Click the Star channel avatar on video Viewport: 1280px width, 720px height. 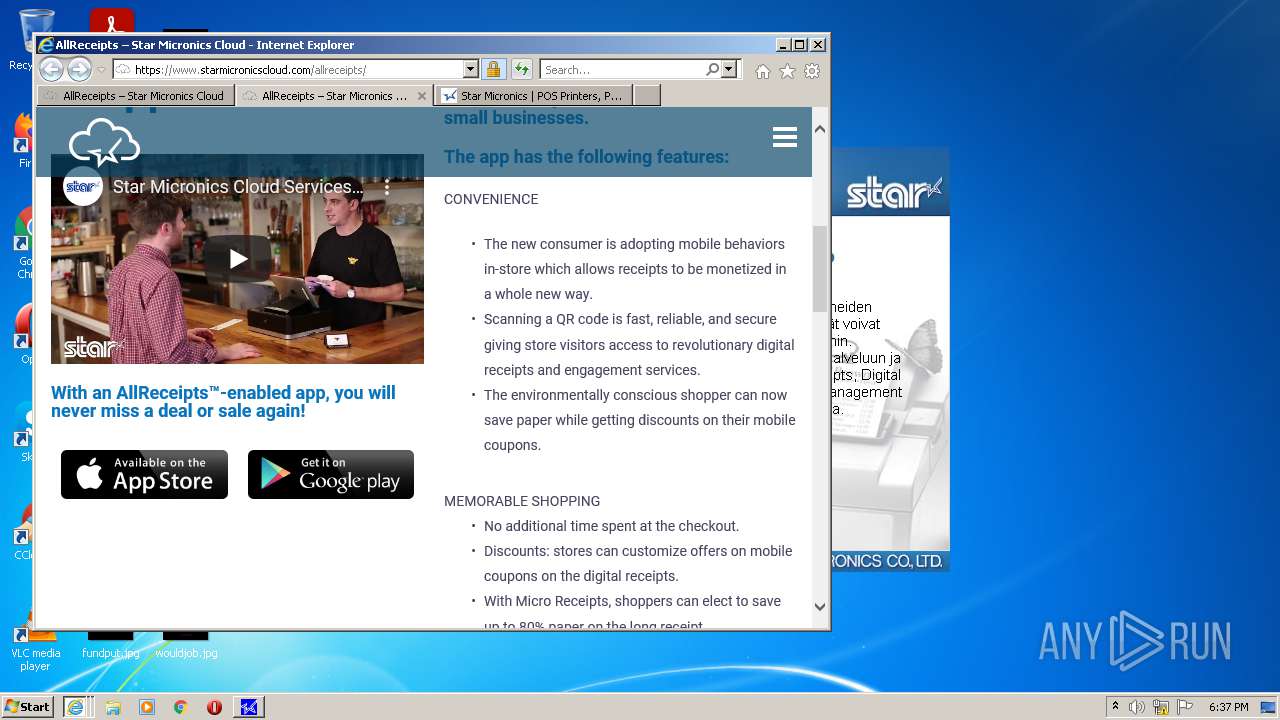[83, 187]
